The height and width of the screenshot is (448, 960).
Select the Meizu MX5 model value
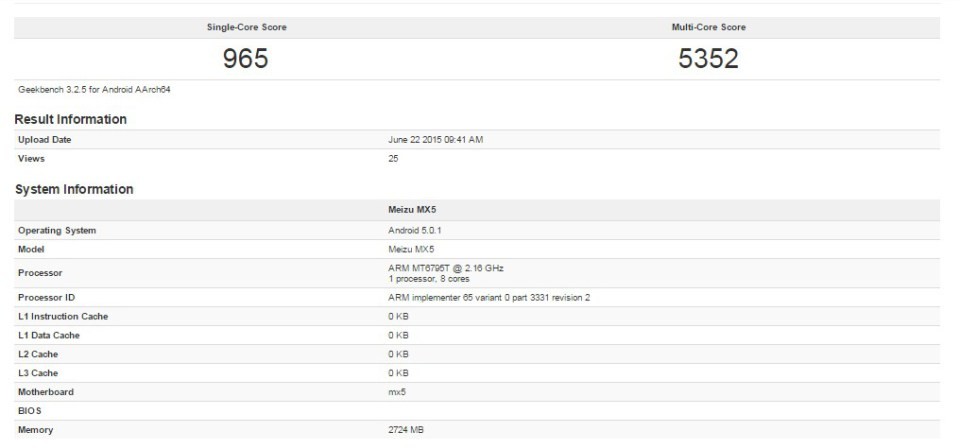[411, 250]
